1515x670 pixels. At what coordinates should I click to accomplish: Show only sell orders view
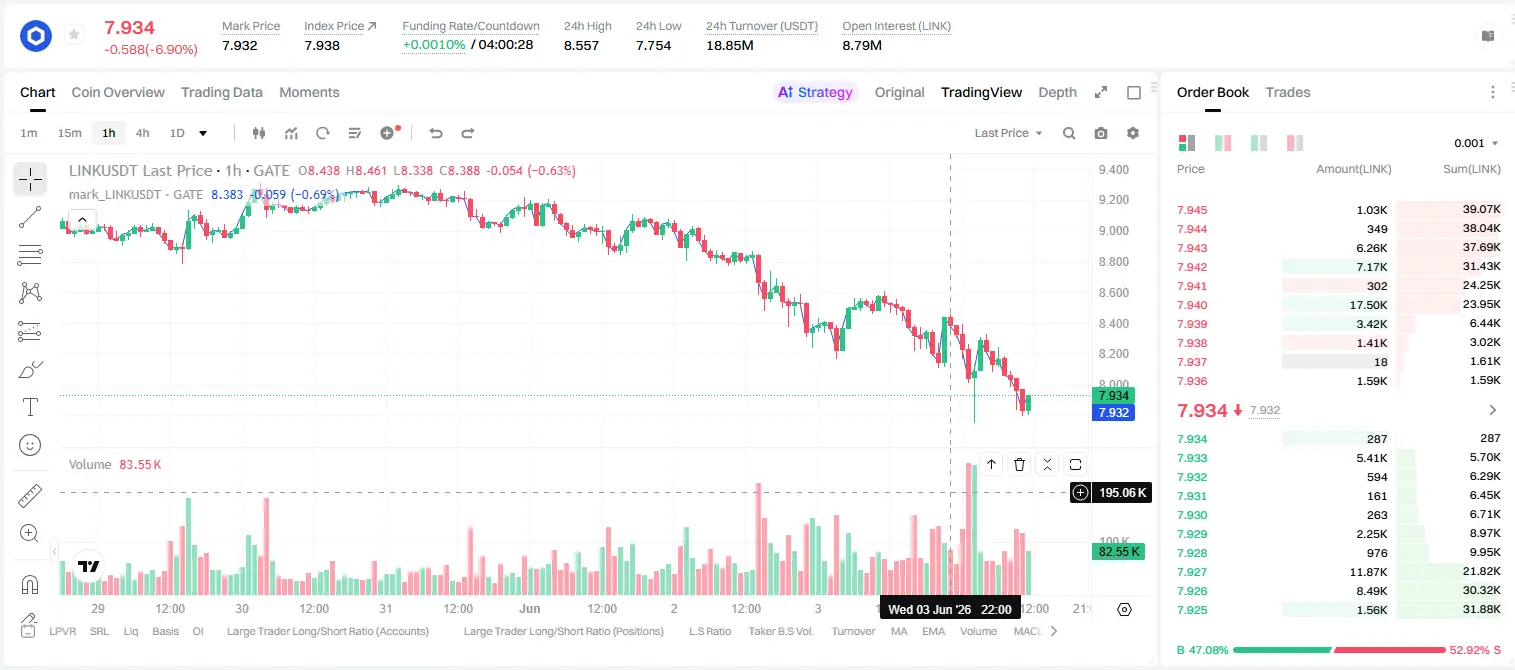click(1295, 143)
